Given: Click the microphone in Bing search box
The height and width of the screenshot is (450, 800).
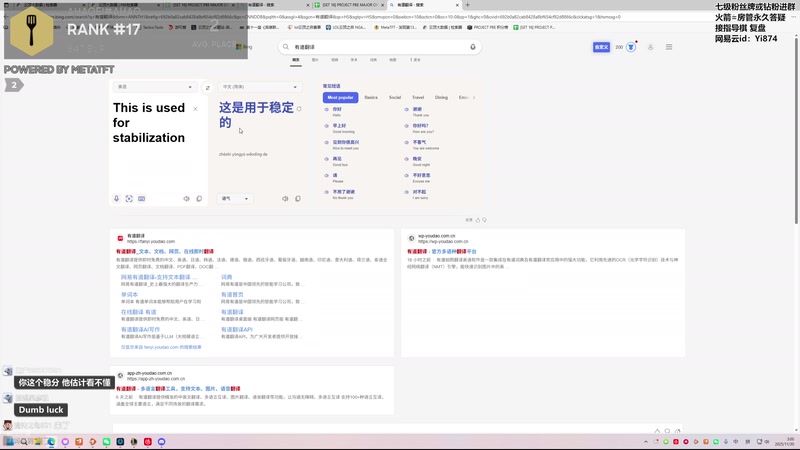Looking at the screenshot, I should click(472, 47).
